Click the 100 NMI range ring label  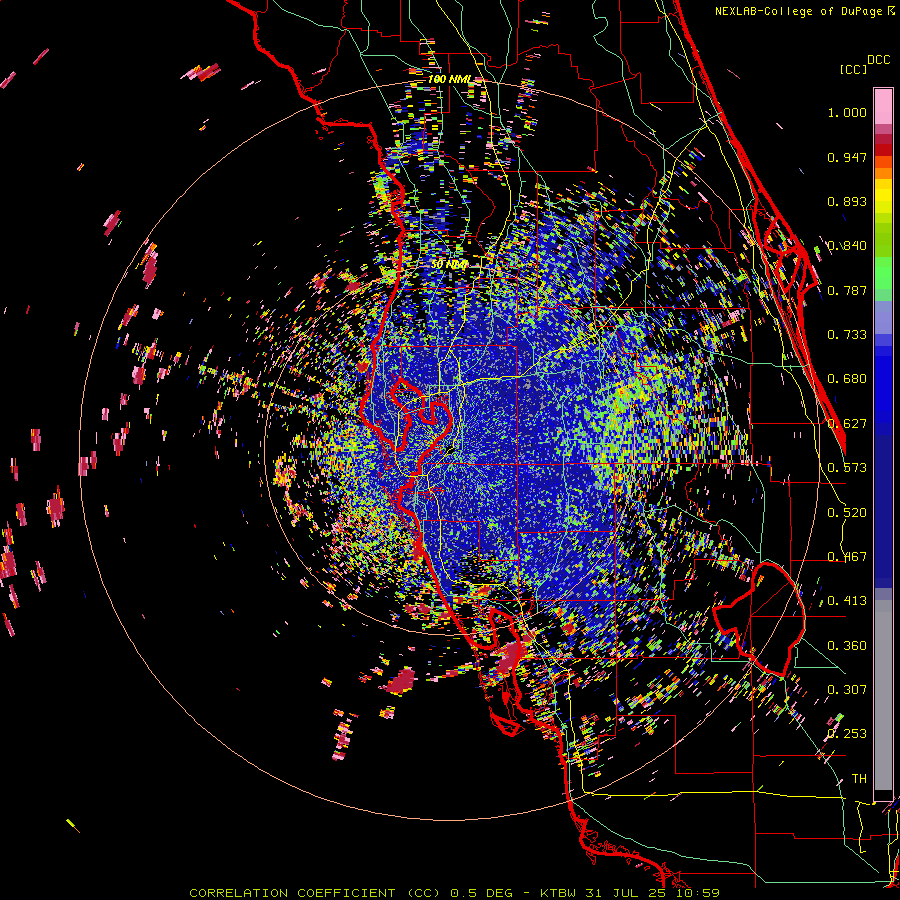(449, 79)
